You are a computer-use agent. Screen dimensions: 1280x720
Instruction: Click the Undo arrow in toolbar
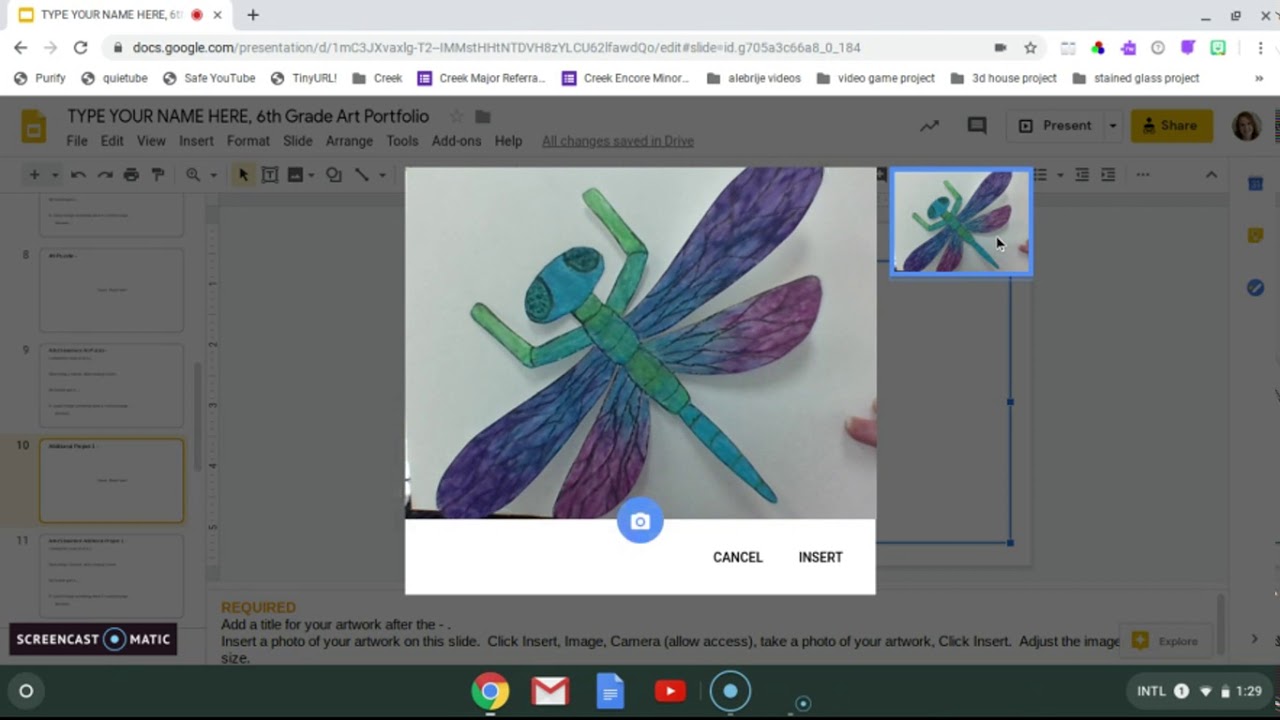pos(78,175)
